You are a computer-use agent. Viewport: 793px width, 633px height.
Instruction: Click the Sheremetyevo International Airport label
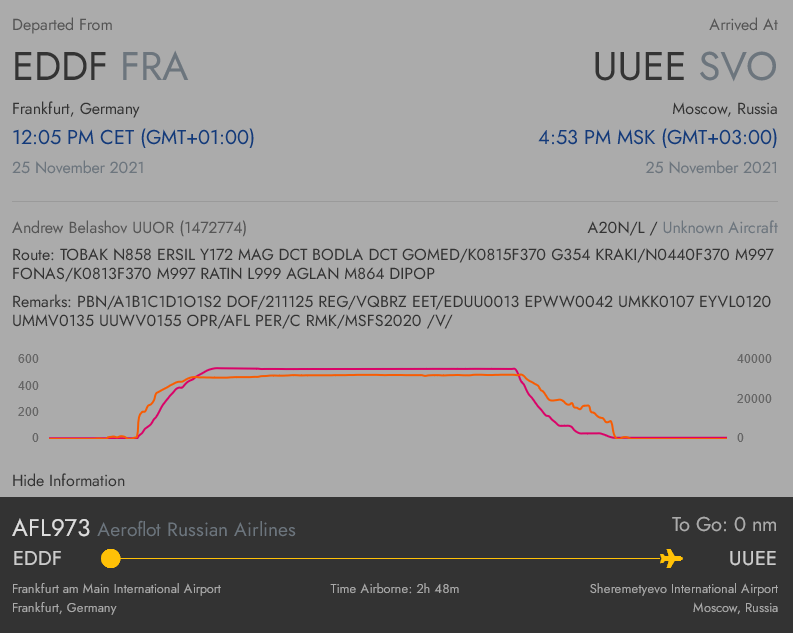coord(683,589)
